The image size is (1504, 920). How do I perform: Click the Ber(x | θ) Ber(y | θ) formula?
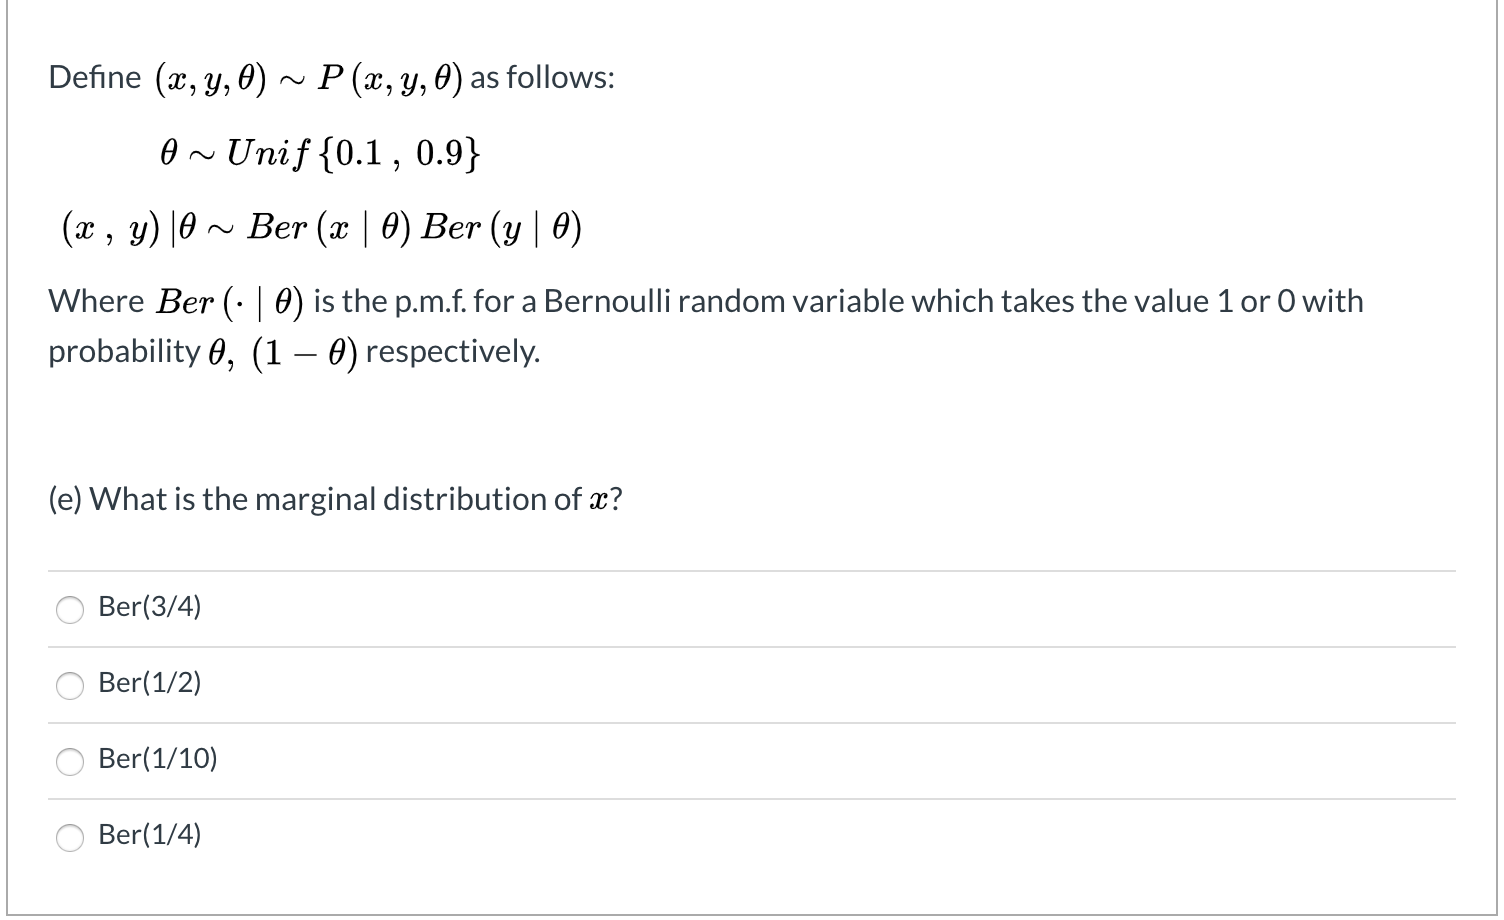click(x=320, y=227)
